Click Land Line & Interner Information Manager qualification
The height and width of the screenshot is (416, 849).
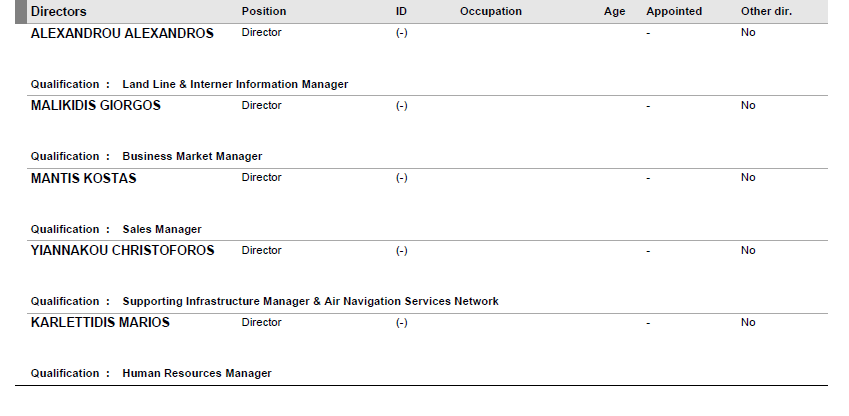click(x=235, y=84)
